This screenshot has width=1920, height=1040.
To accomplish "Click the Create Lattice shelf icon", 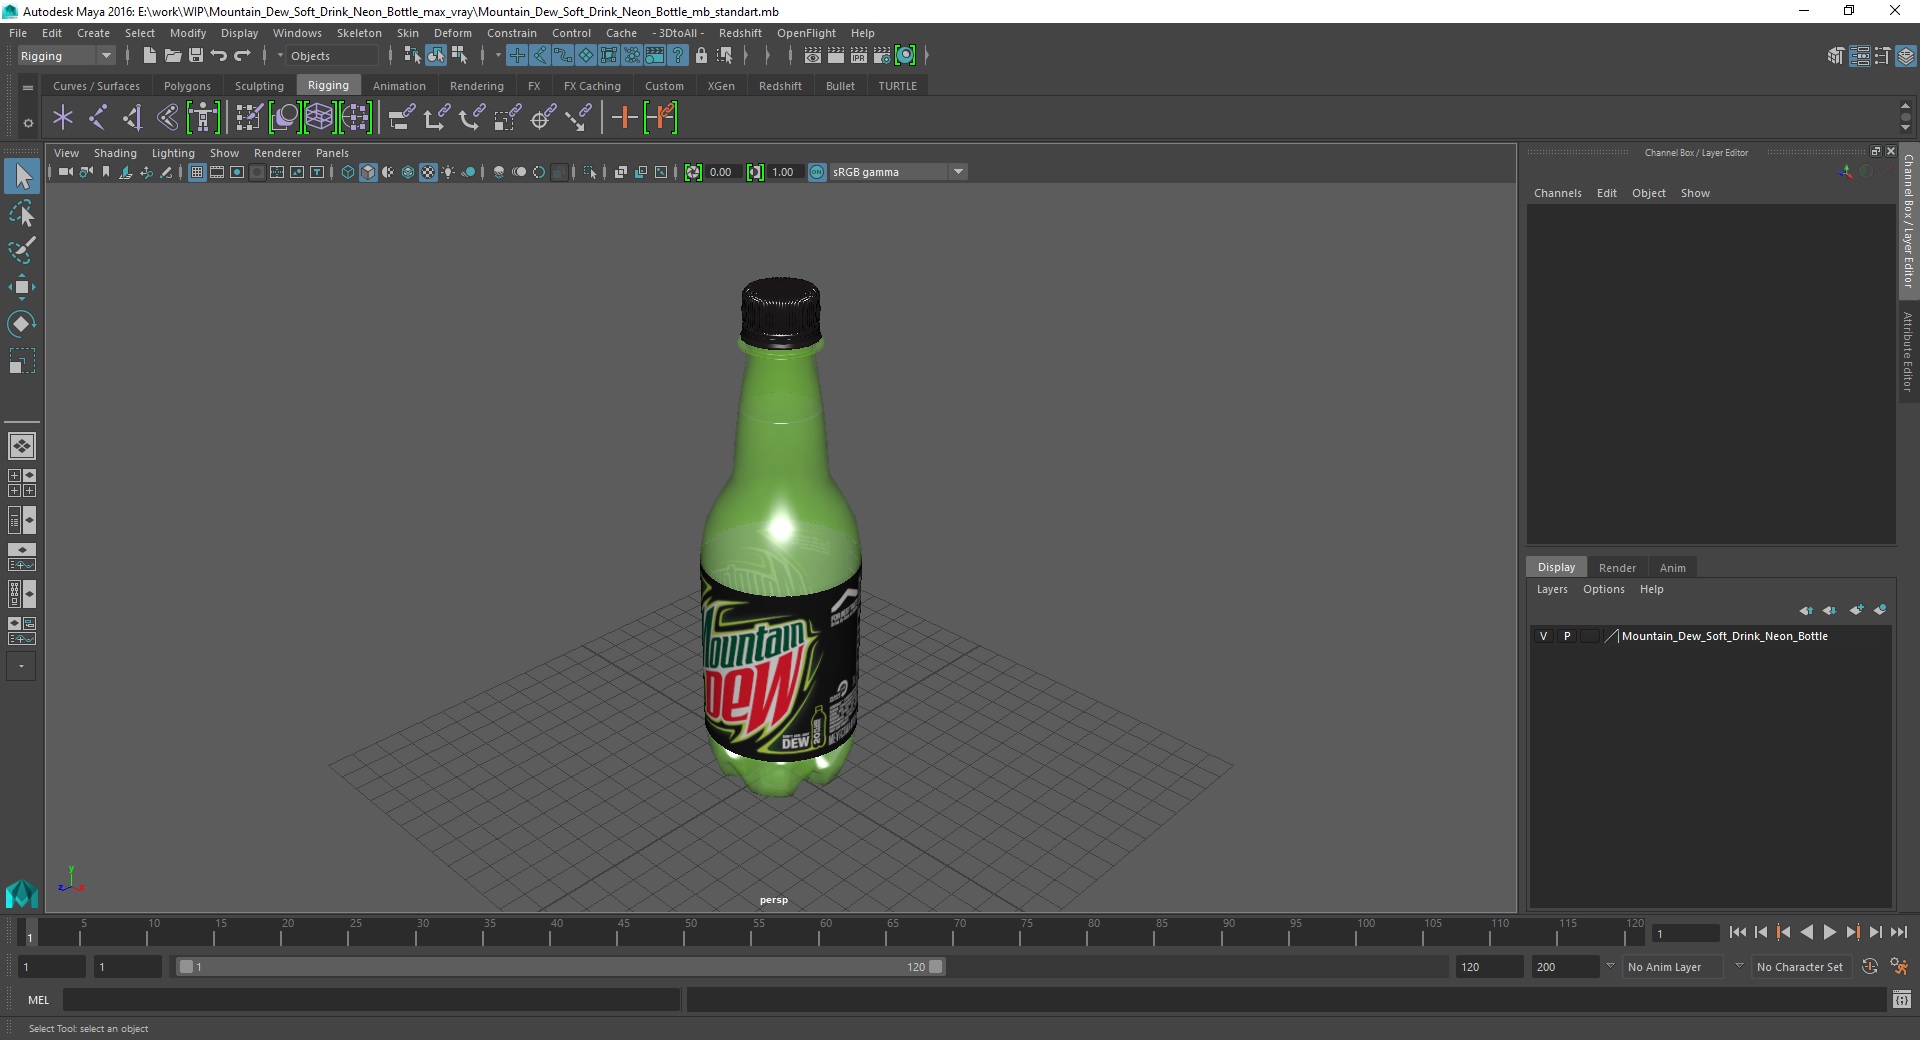I will pyautogui.click(x=319, y=118).
